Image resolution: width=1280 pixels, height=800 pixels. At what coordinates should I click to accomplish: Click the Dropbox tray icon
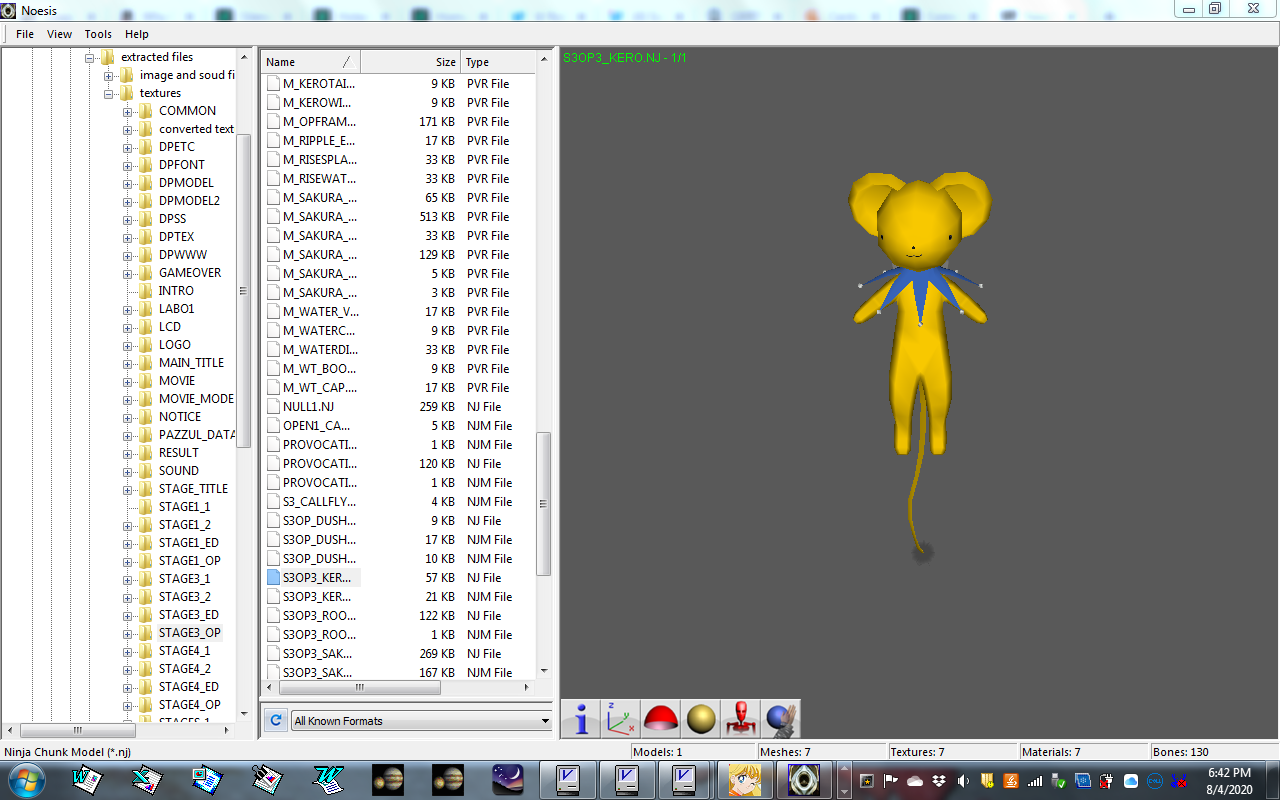click(939, 780)
